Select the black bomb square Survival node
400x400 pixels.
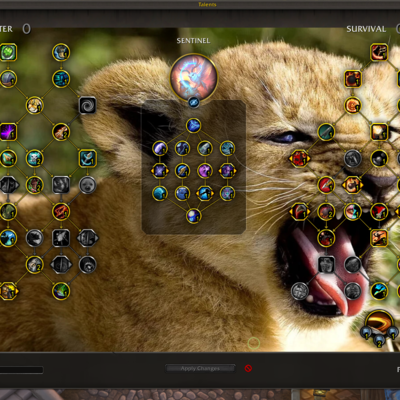(353, 79)
